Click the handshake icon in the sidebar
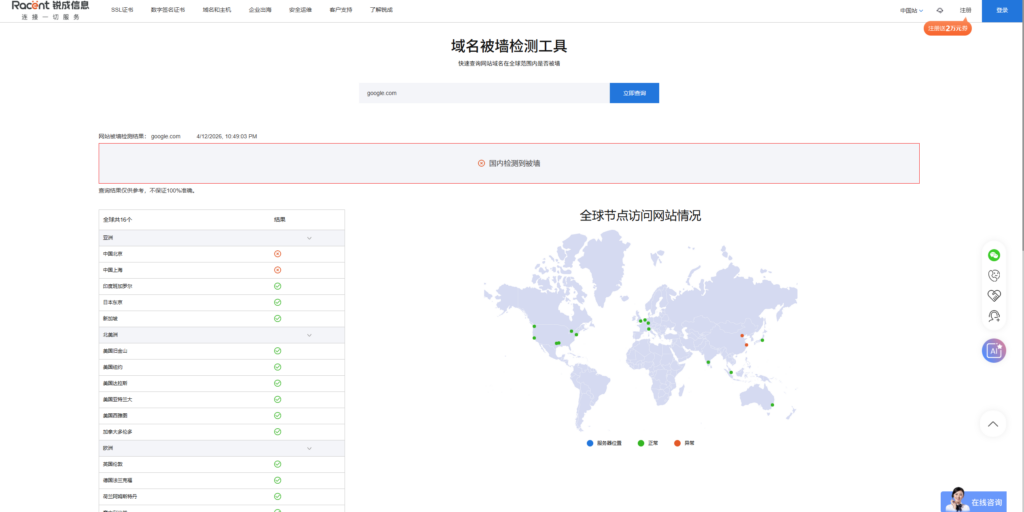Viewport: 1024px width, 512px height. pyautogui.click(x=993, y=295)
